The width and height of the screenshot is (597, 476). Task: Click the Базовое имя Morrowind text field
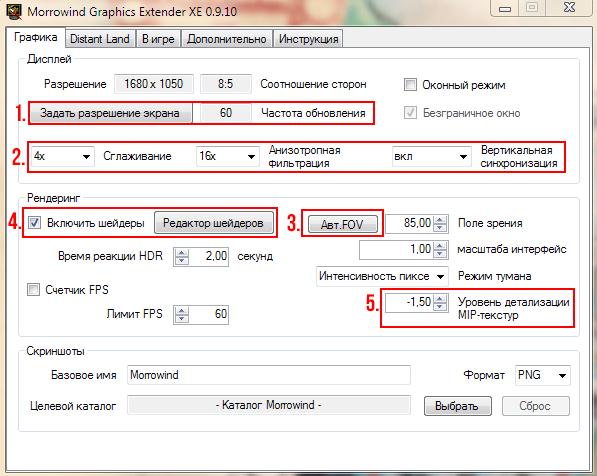(269, 375)
